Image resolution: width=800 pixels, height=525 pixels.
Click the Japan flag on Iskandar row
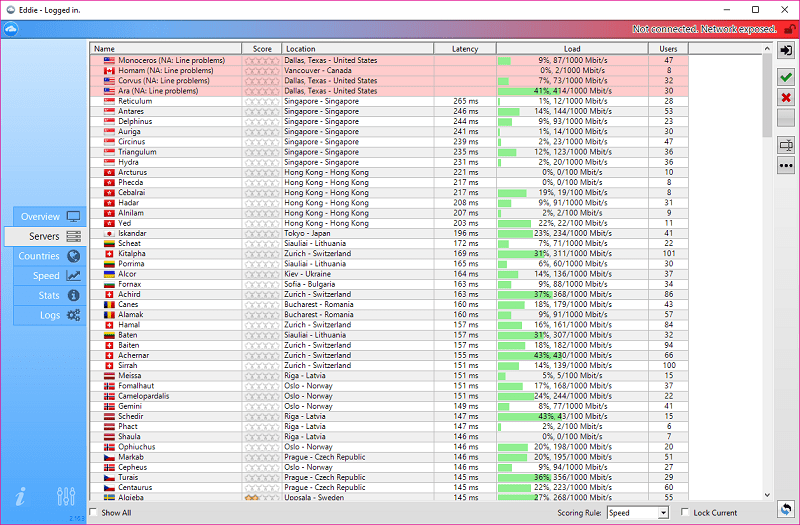click(109, 234)
